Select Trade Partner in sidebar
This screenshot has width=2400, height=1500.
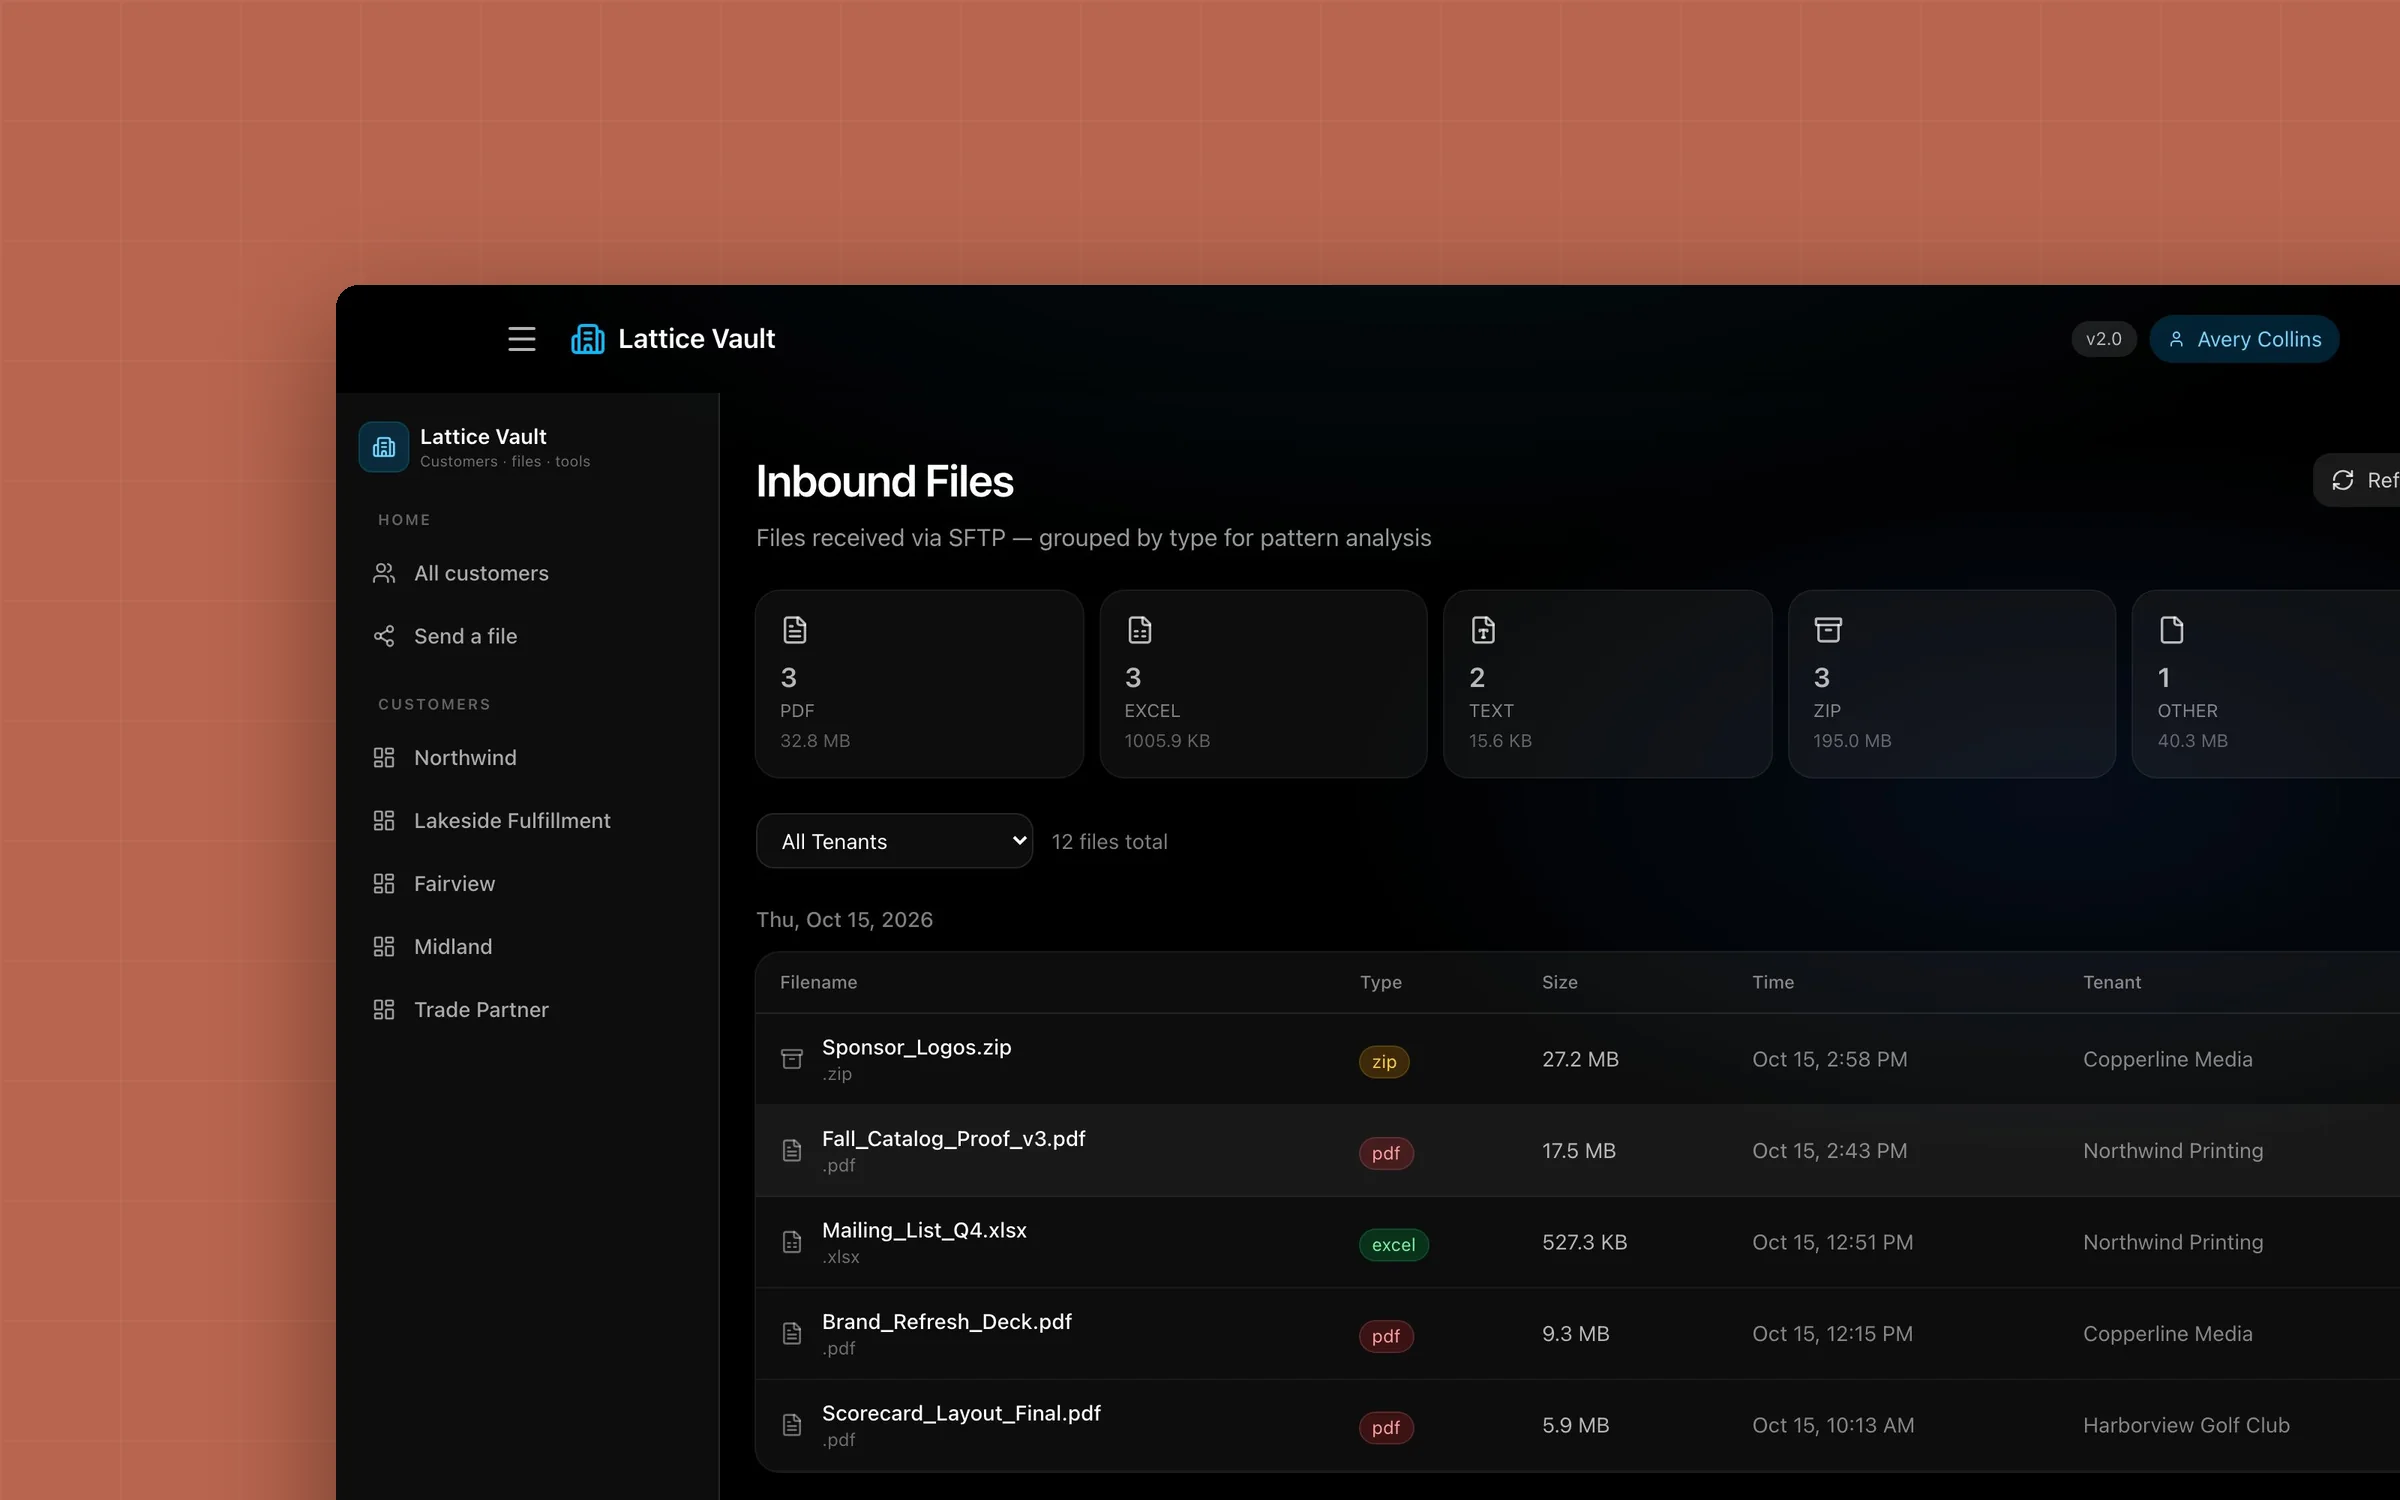(x=527, y=1010)
